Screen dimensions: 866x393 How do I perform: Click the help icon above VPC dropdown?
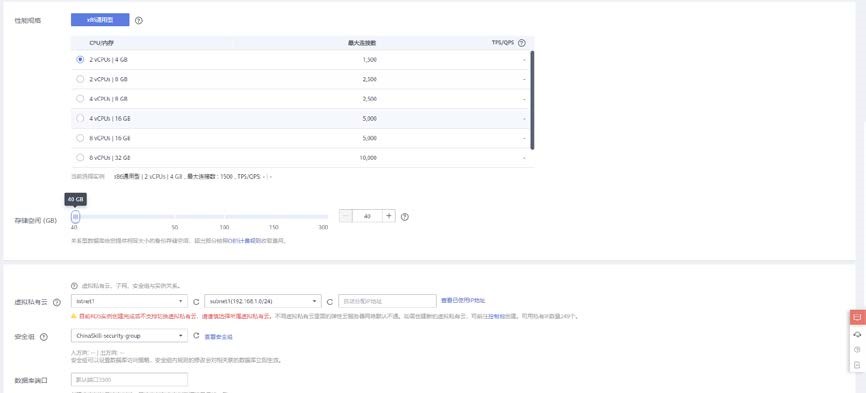[x=75, y=286]
